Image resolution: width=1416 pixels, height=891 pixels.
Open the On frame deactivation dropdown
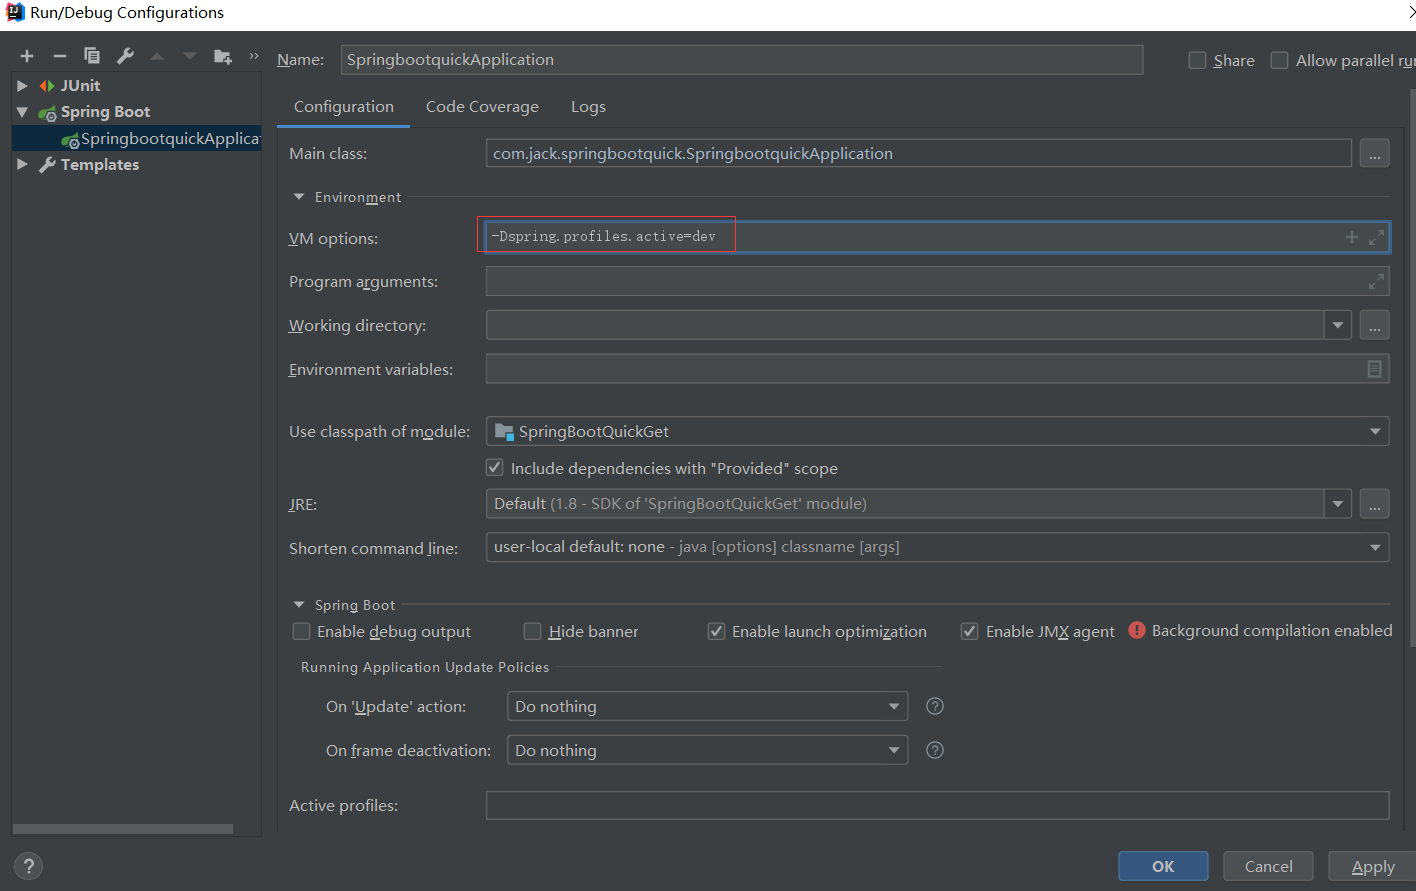pos(707,750)
